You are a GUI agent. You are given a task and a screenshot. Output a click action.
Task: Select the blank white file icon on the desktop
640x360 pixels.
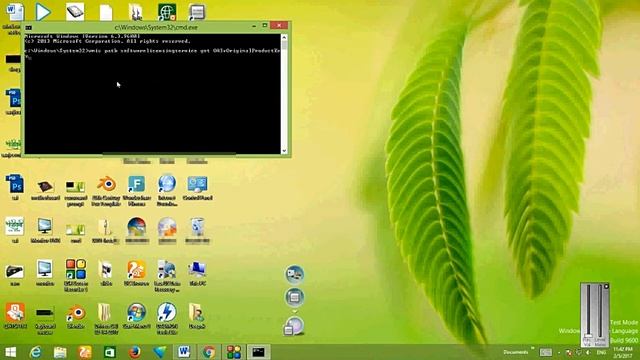[106, 13]
